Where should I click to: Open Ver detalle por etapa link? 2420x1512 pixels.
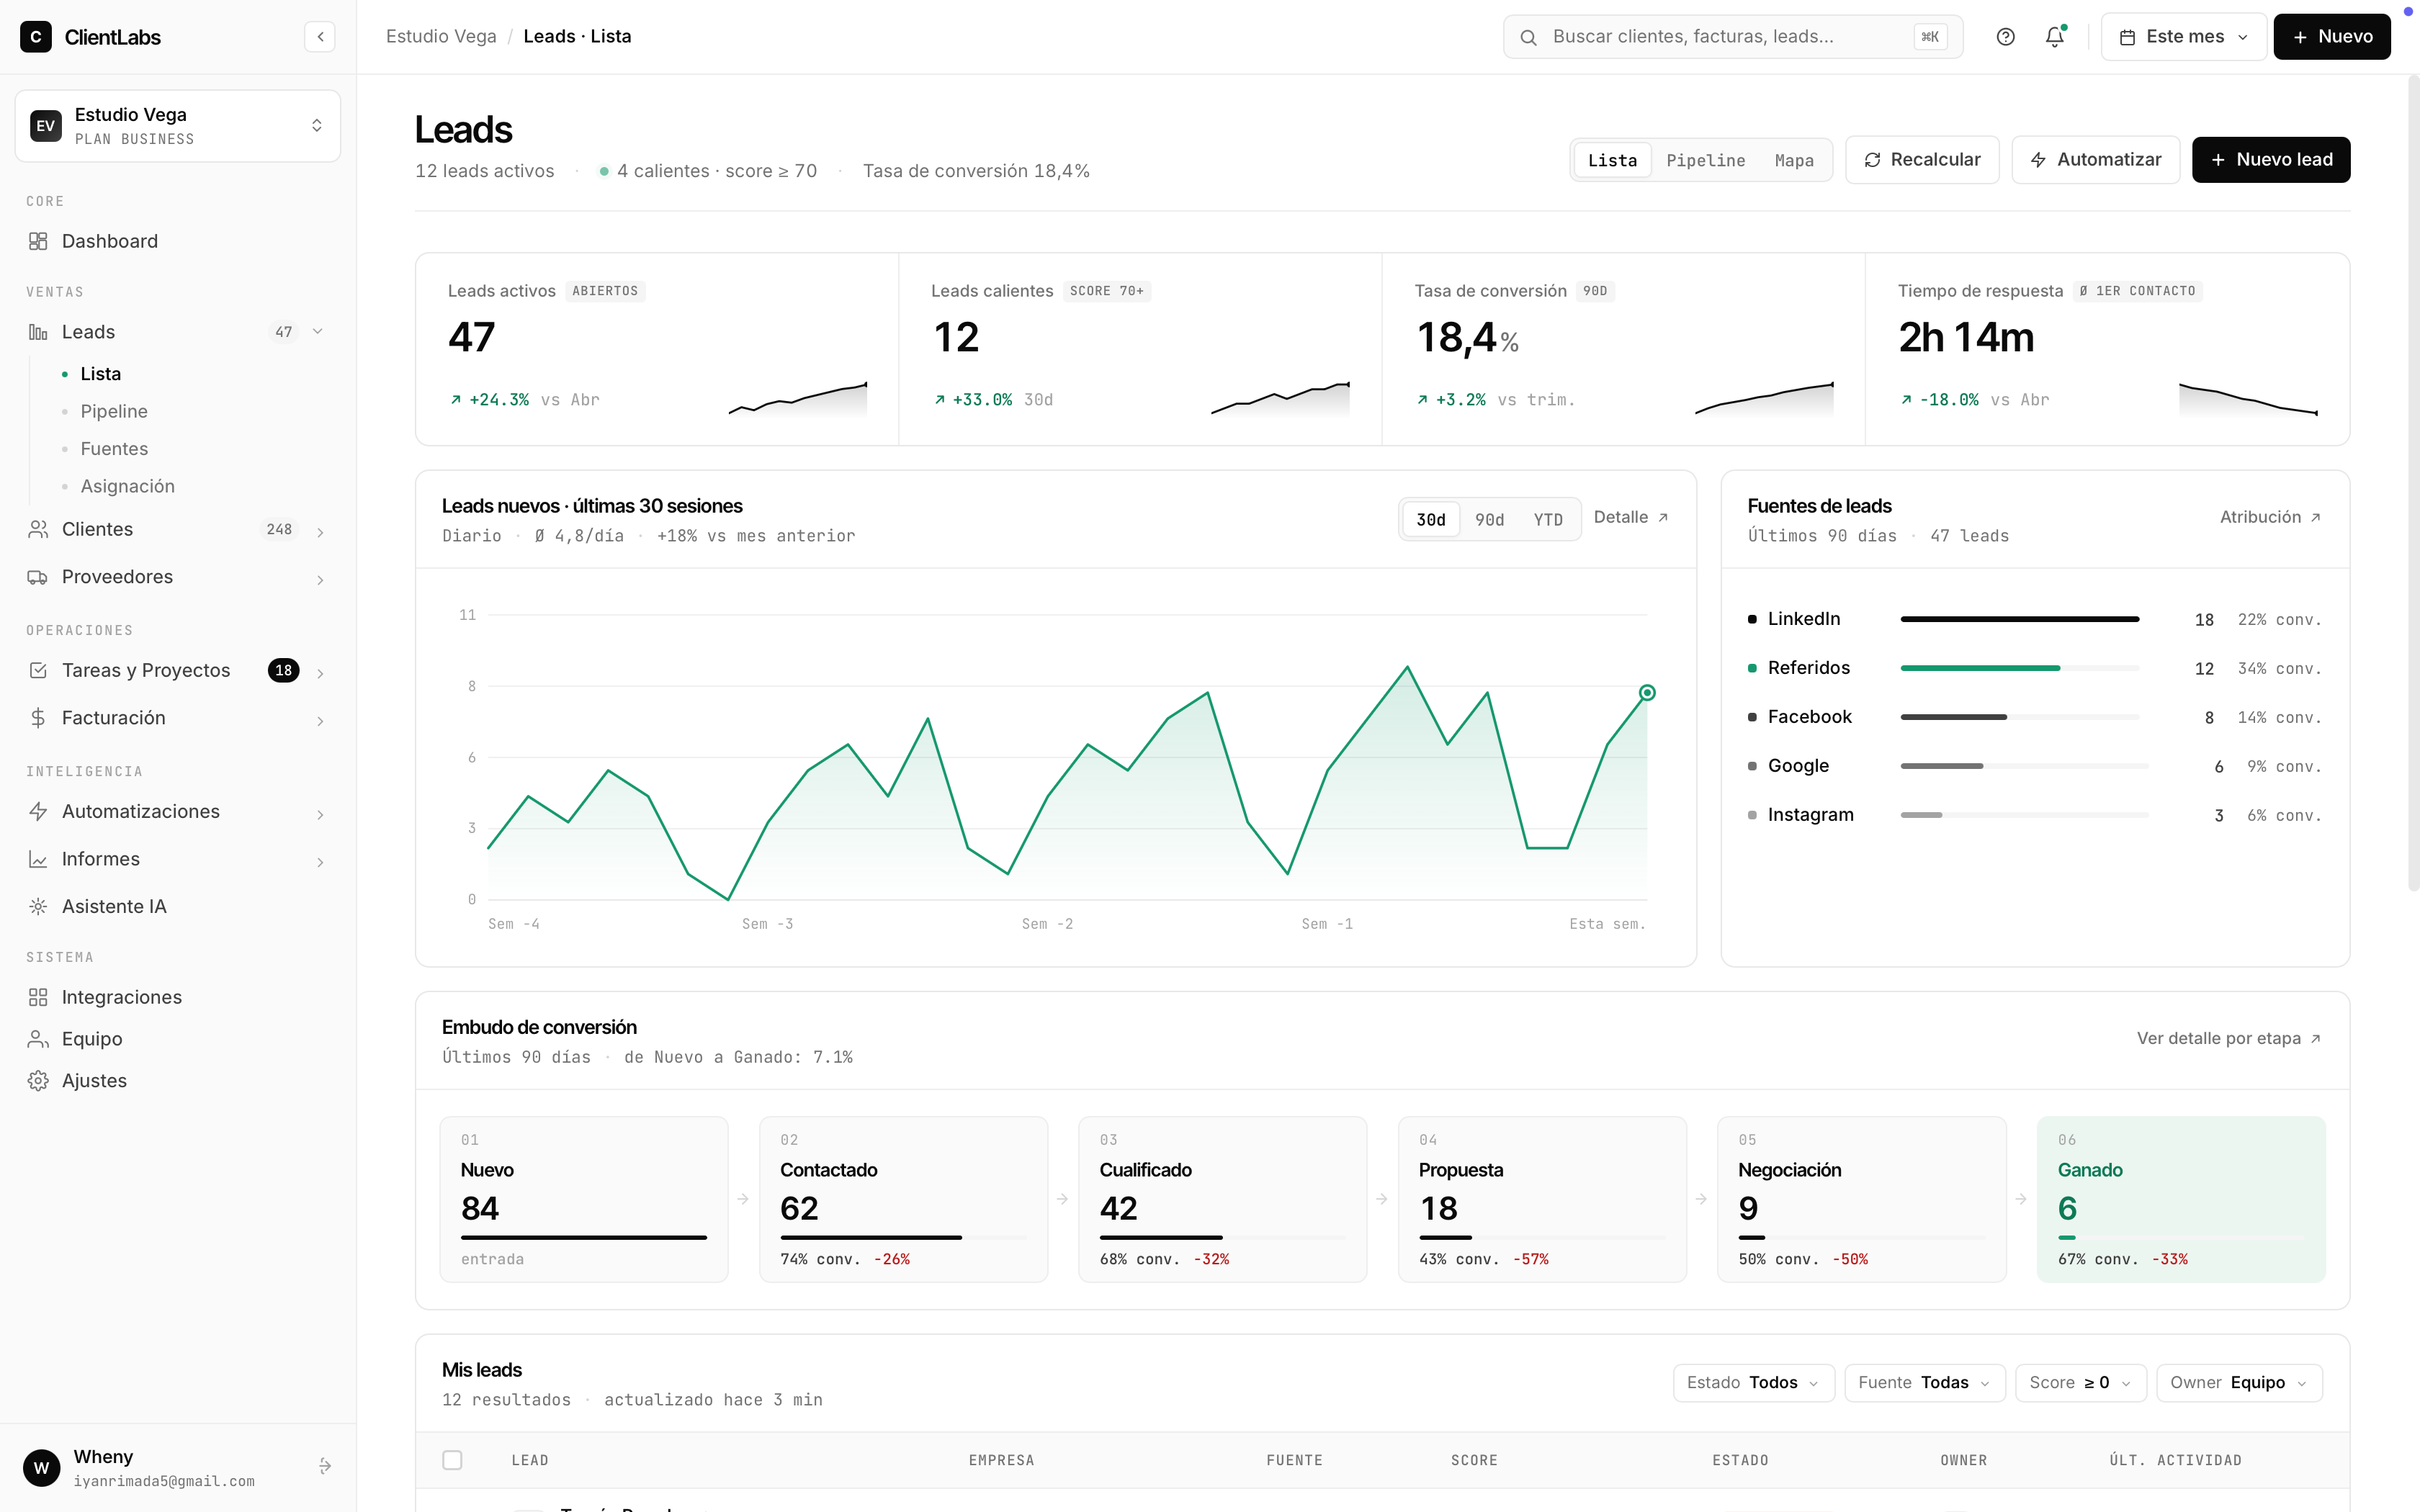2229,1038
